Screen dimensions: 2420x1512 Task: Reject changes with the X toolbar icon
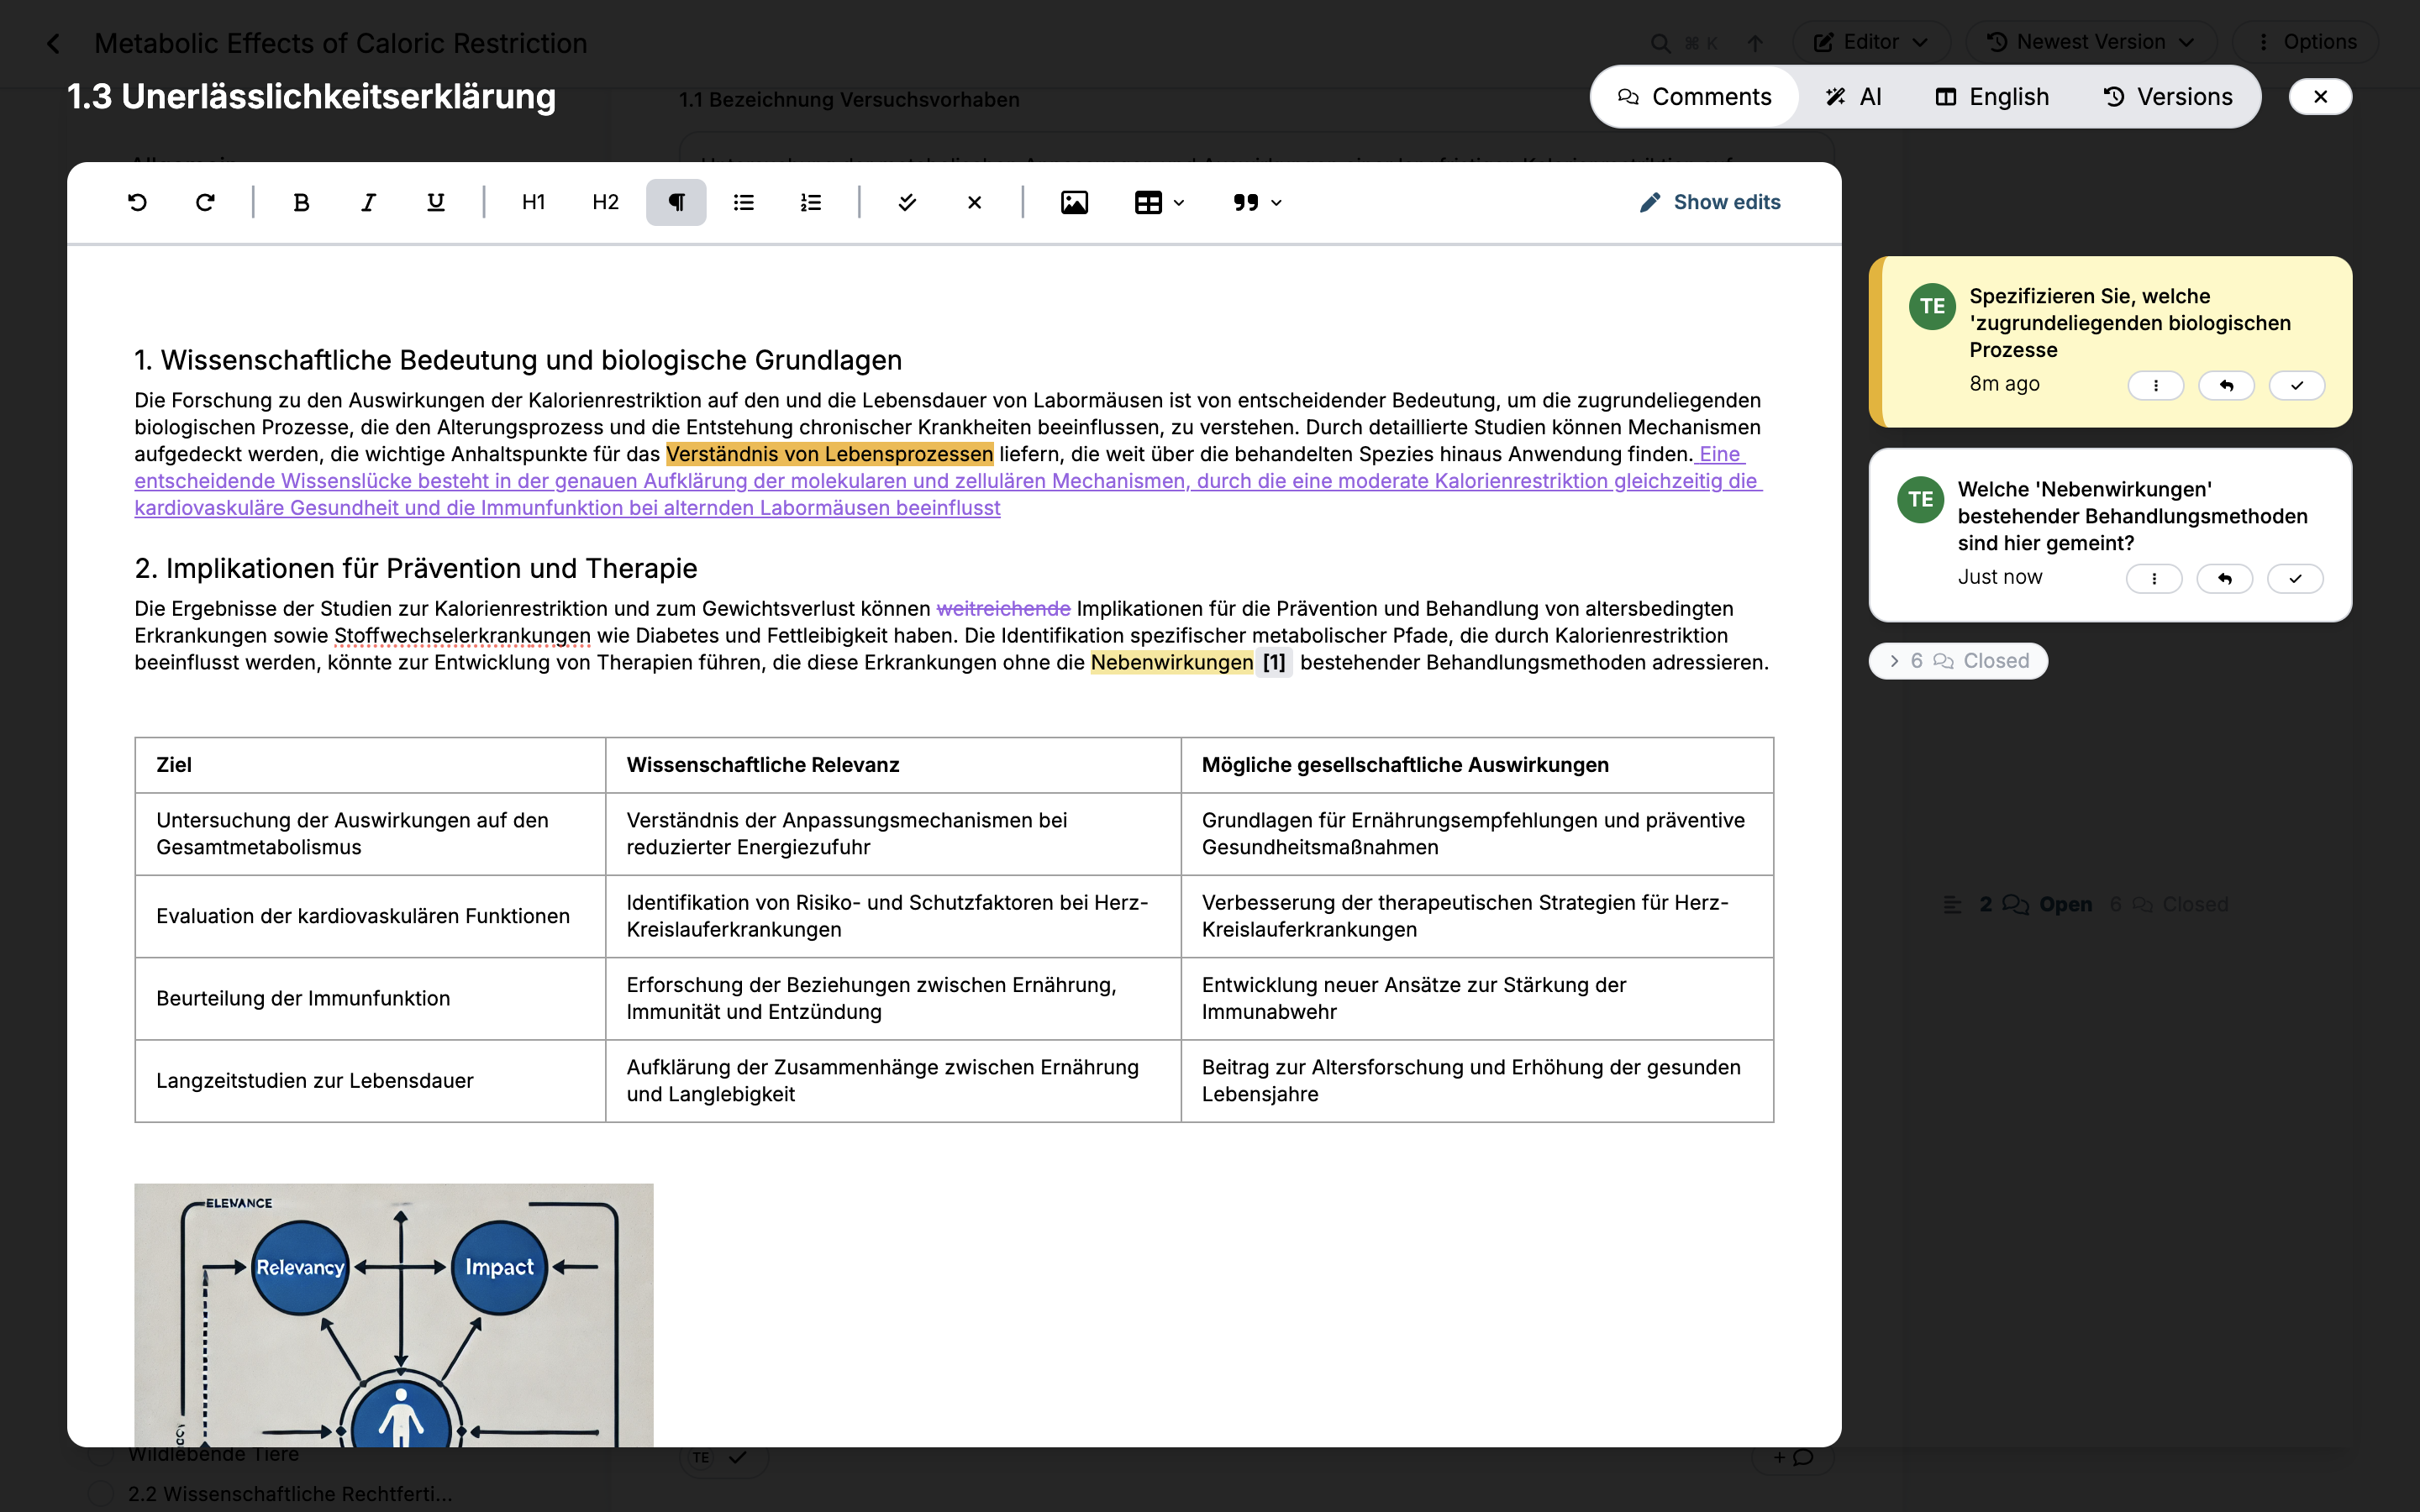coord(974,202)
